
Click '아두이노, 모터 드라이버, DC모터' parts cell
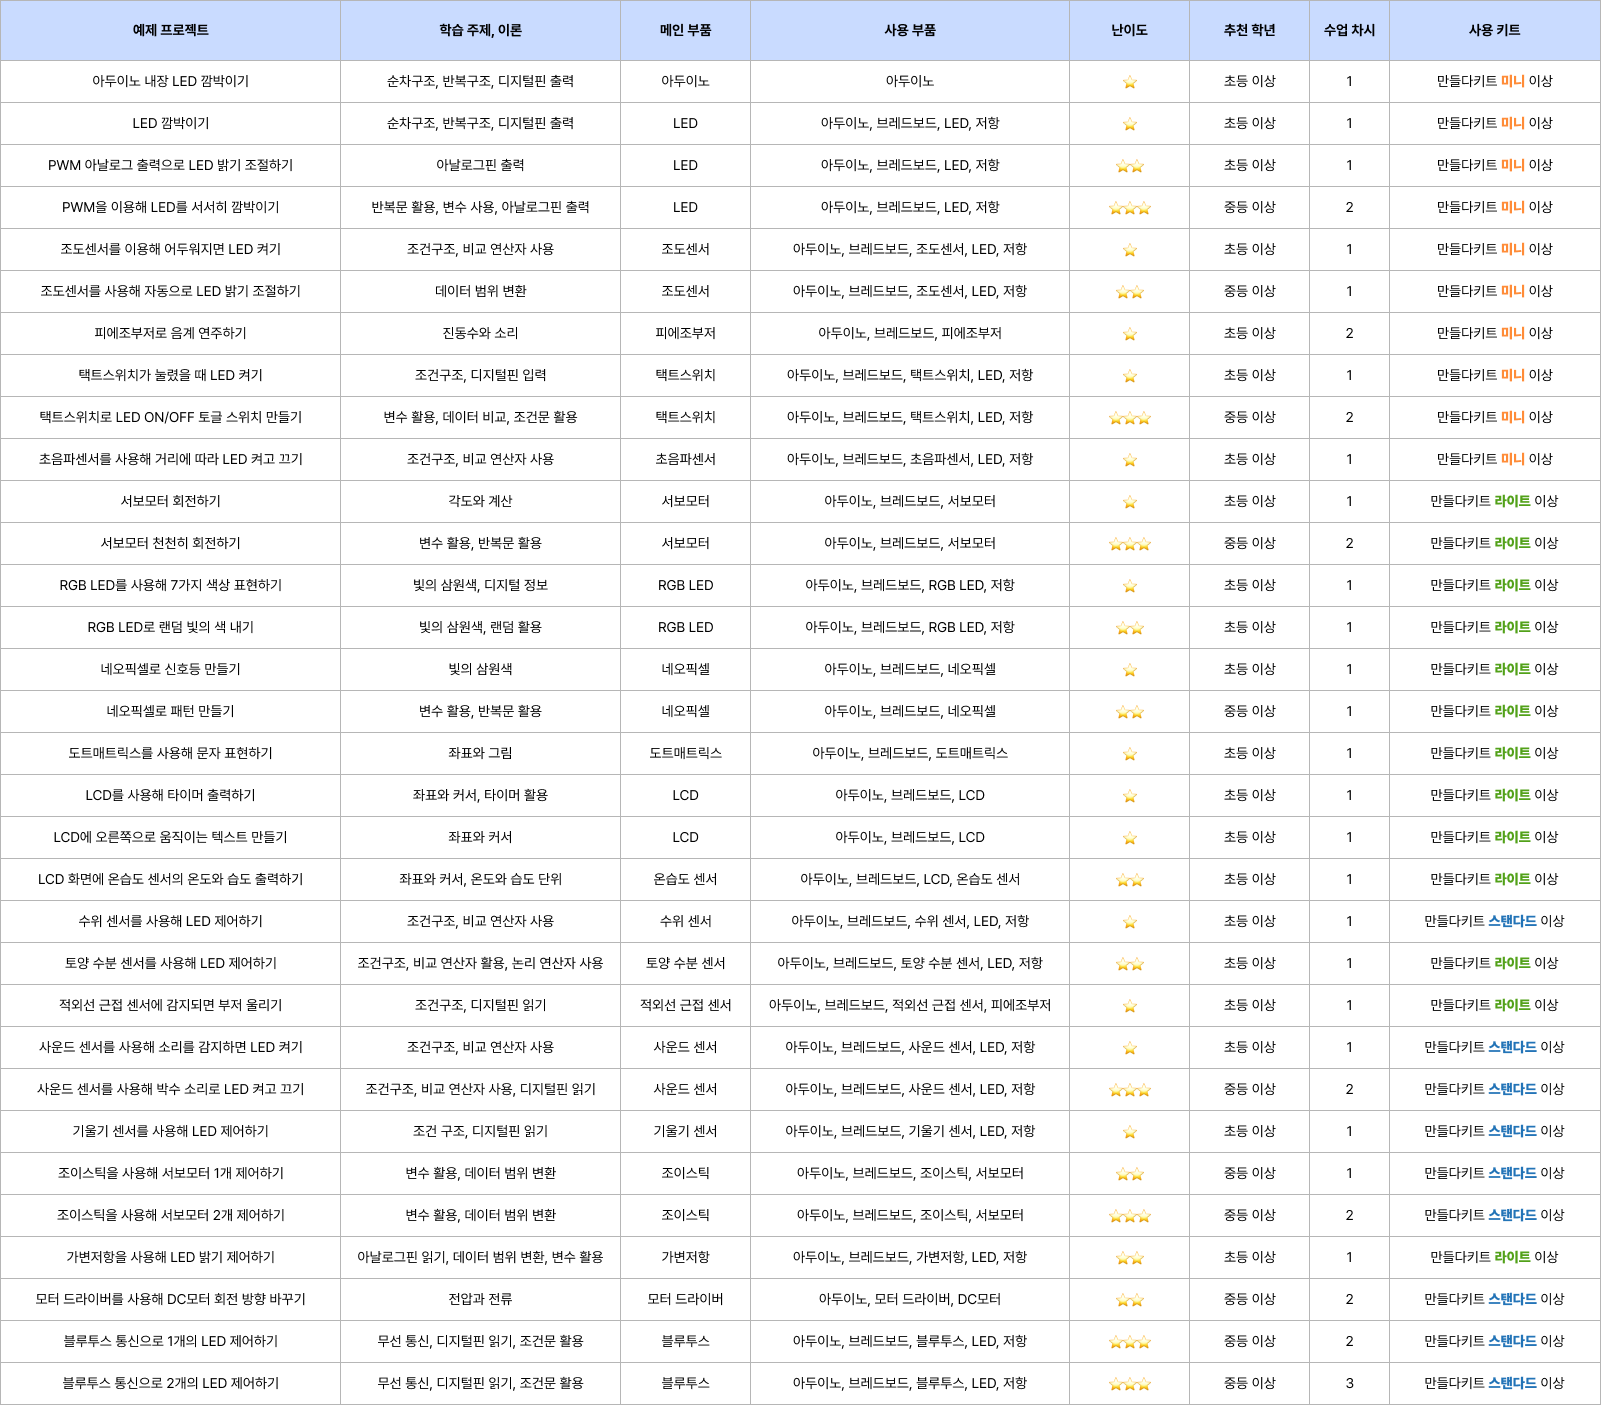910,1299
